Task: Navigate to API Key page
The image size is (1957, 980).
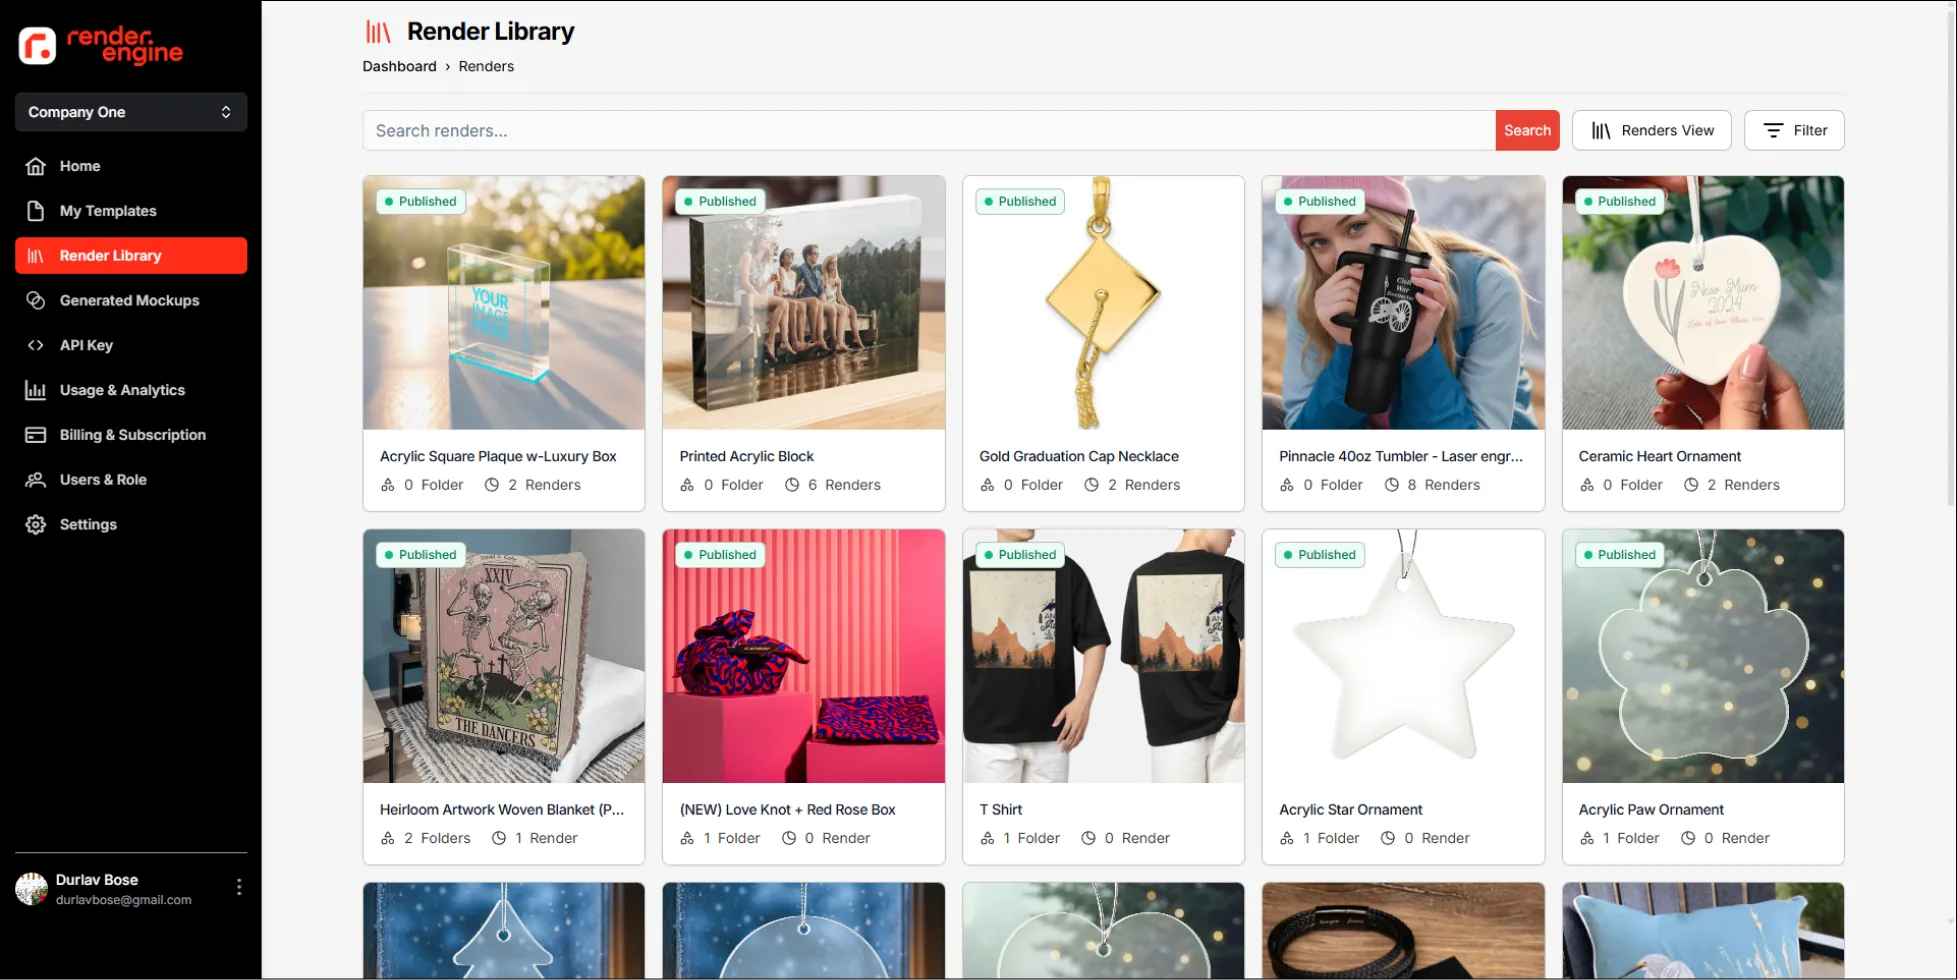Action: (x=131, y=345)
